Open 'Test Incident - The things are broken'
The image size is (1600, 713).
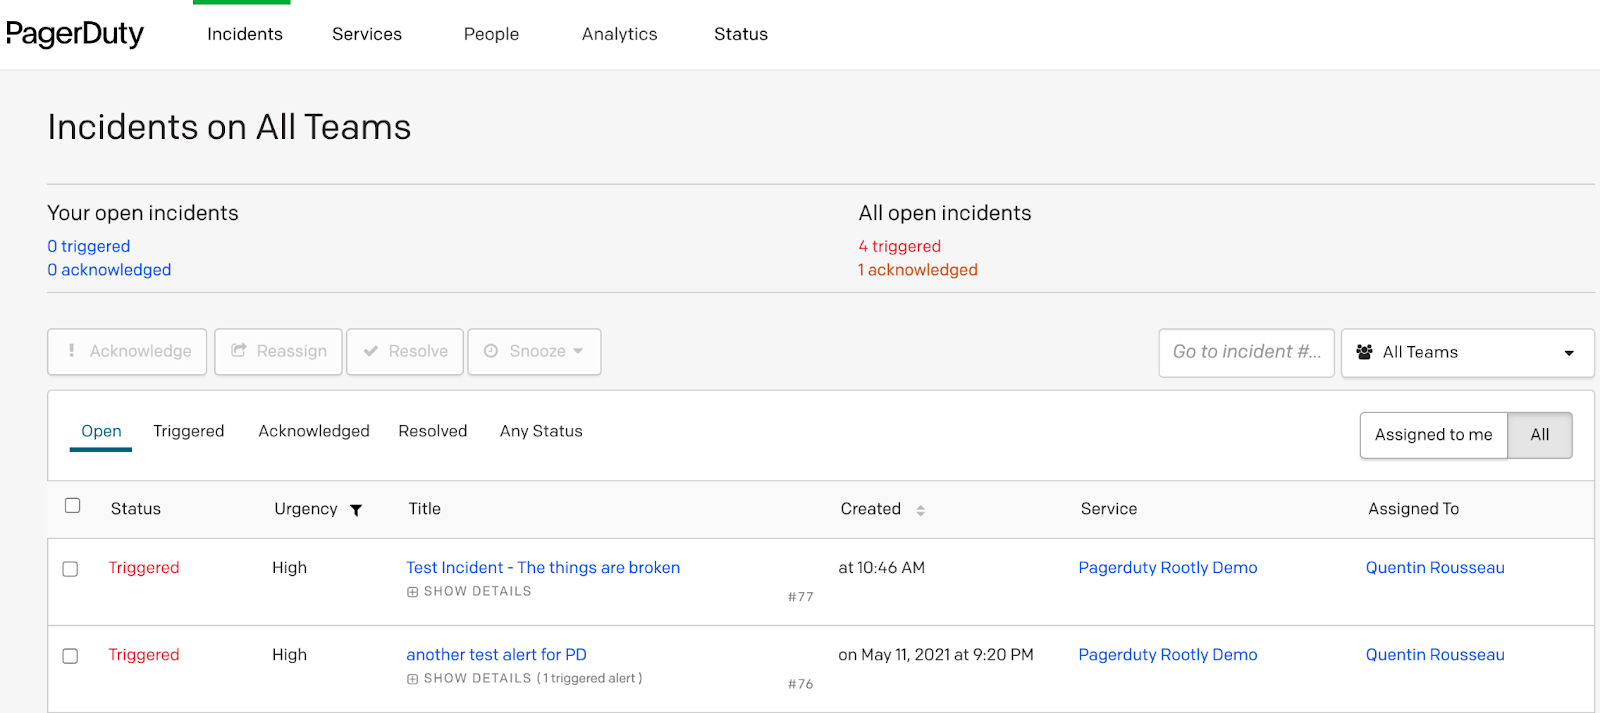(543, 568)
